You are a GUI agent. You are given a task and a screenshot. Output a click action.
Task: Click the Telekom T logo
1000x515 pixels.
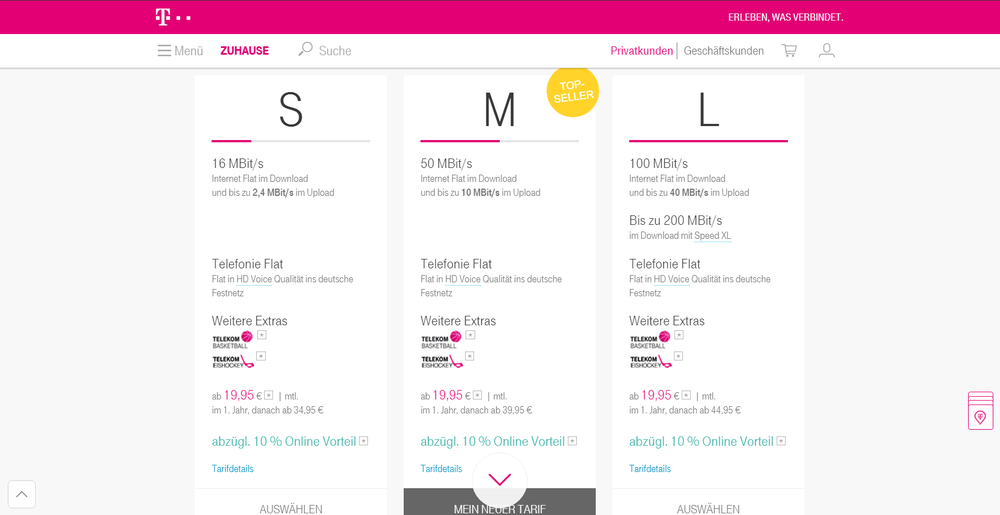point(172,17)
